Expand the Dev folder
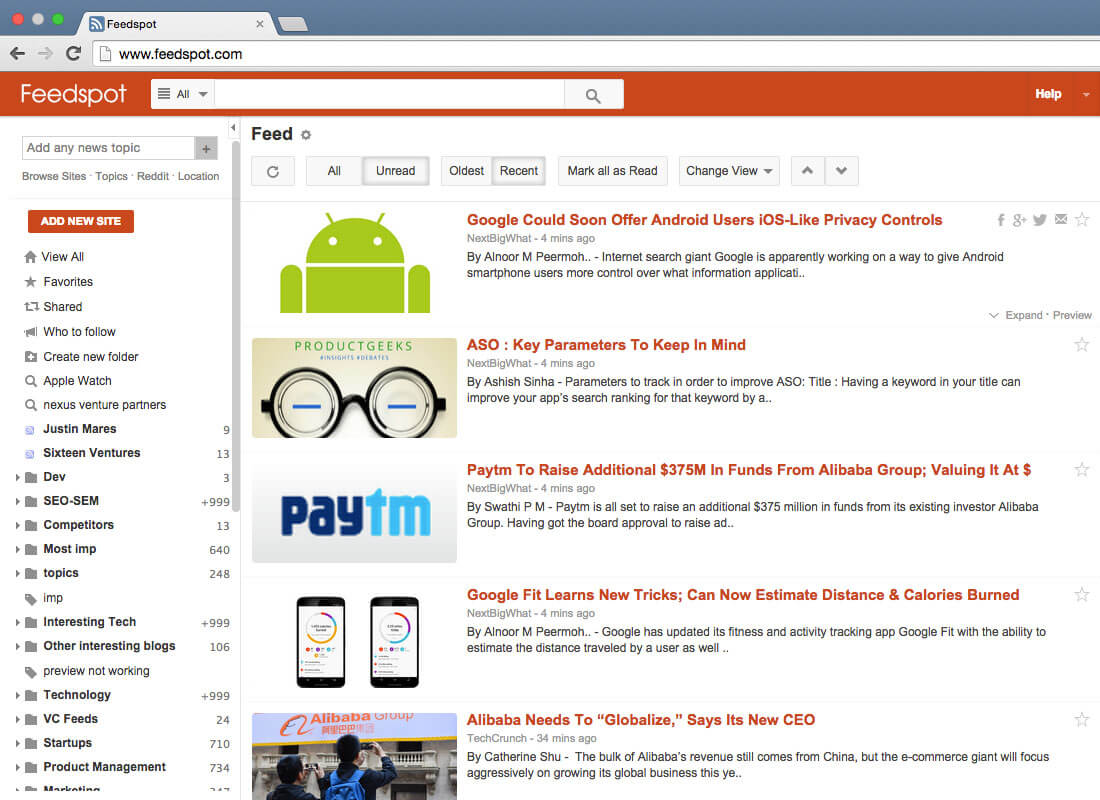Screen dimensions: 1100x800 [x=18, y=477]
